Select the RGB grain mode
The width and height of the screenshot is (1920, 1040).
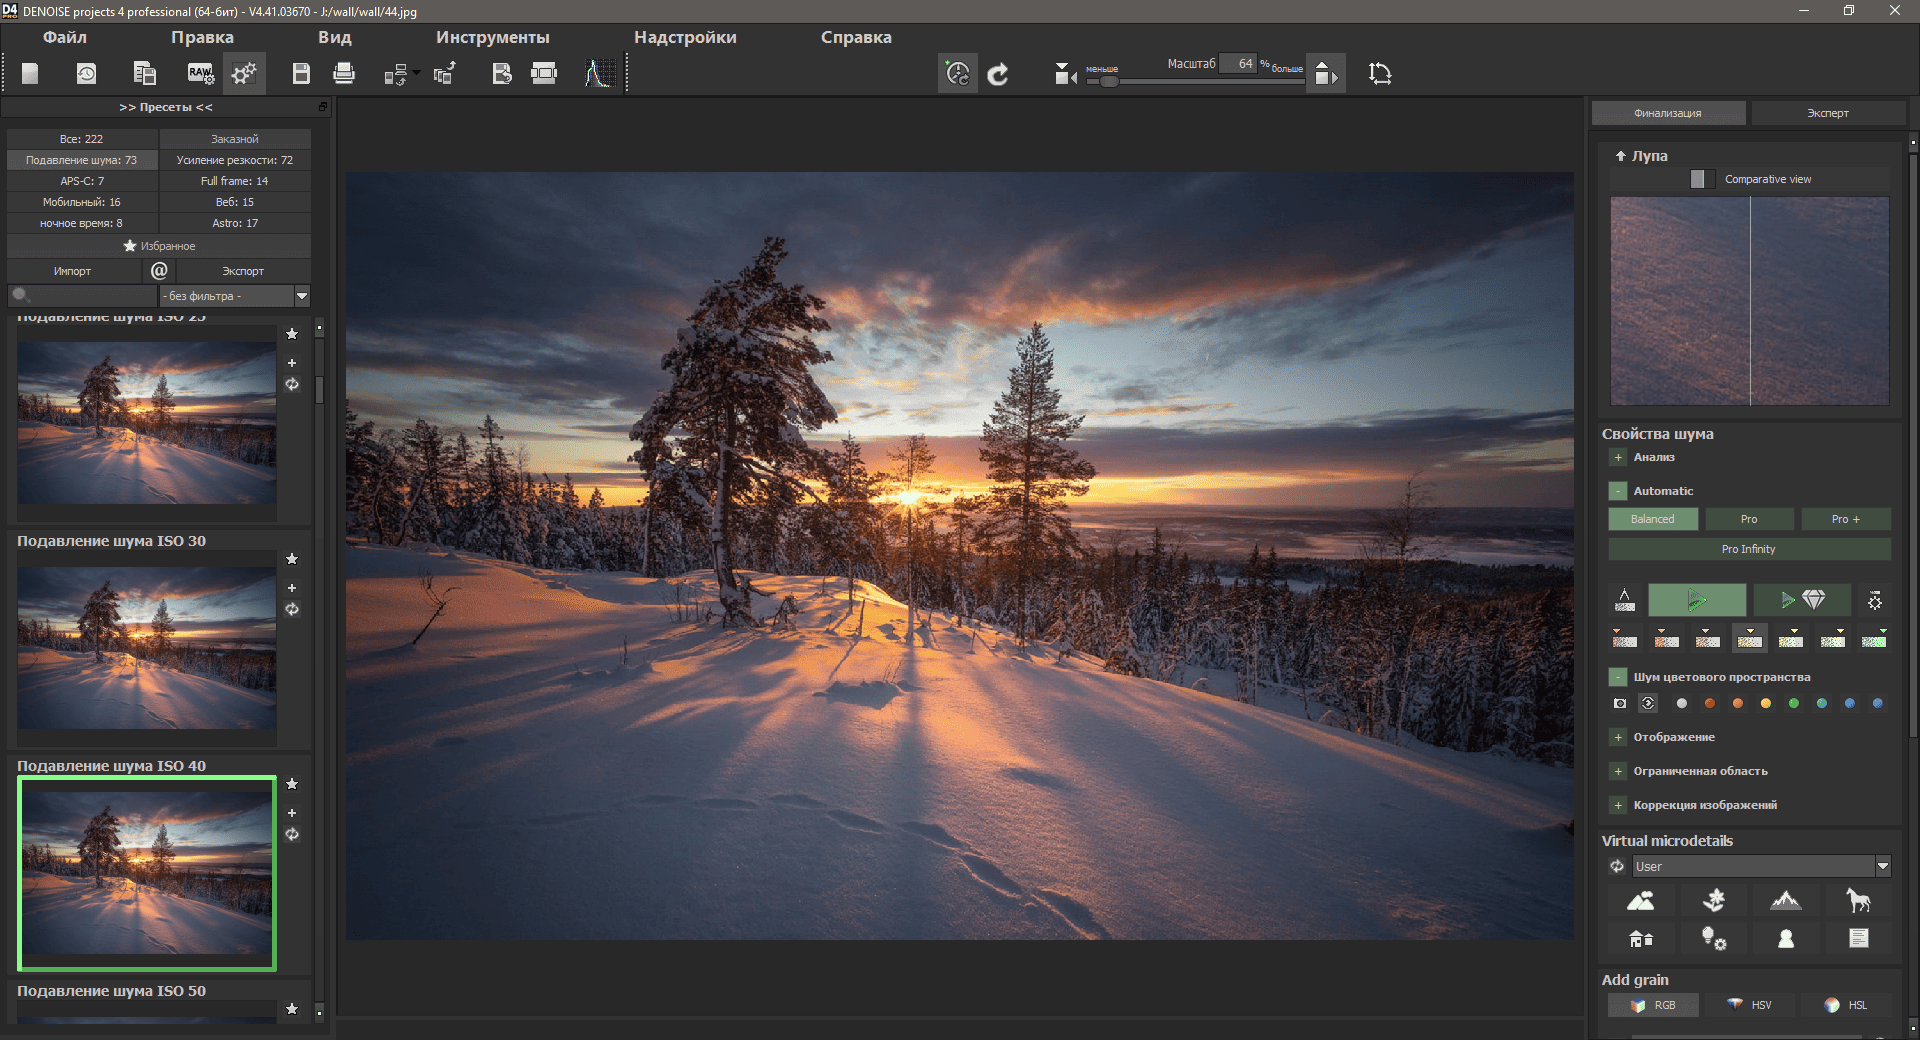[1653, 1005]
